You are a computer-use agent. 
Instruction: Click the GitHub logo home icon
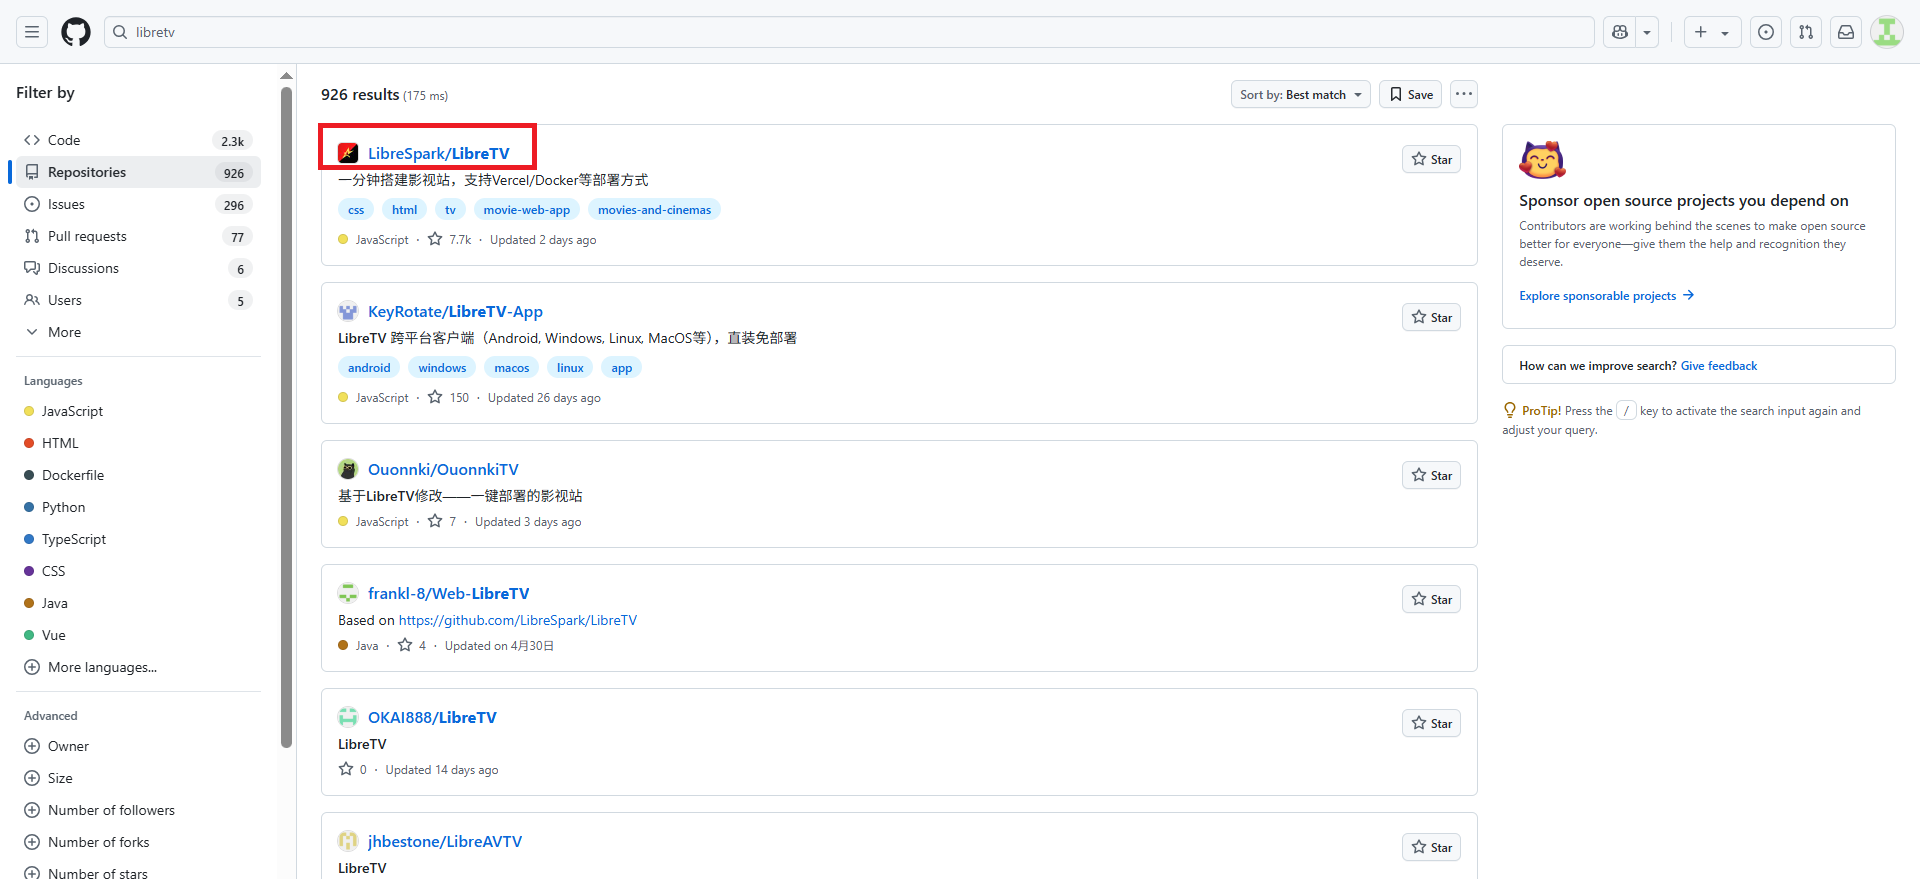[76, 32]
